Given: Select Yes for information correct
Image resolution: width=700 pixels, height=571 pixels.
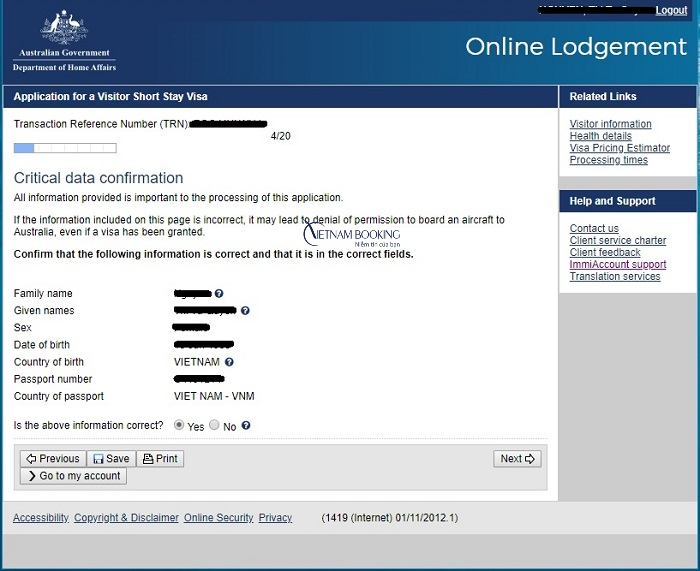Looking at the screenshot, I should coord(179,425).
